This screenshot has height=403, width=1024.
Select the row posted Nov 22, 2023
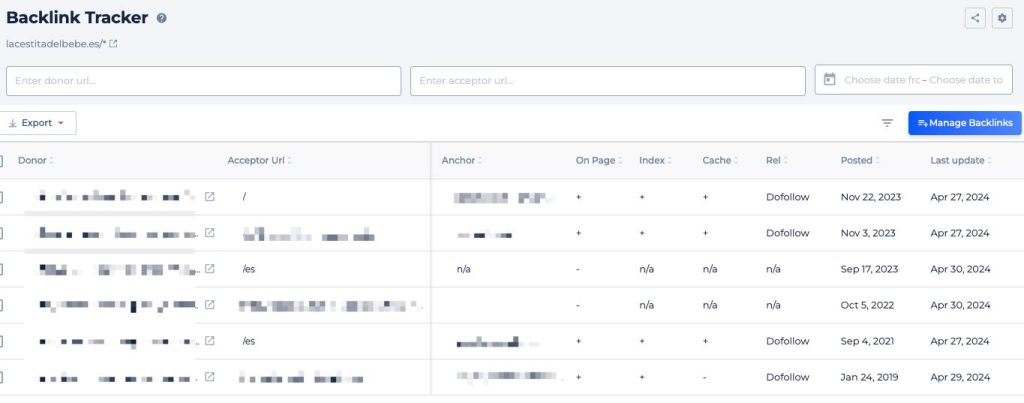point(1,197)
